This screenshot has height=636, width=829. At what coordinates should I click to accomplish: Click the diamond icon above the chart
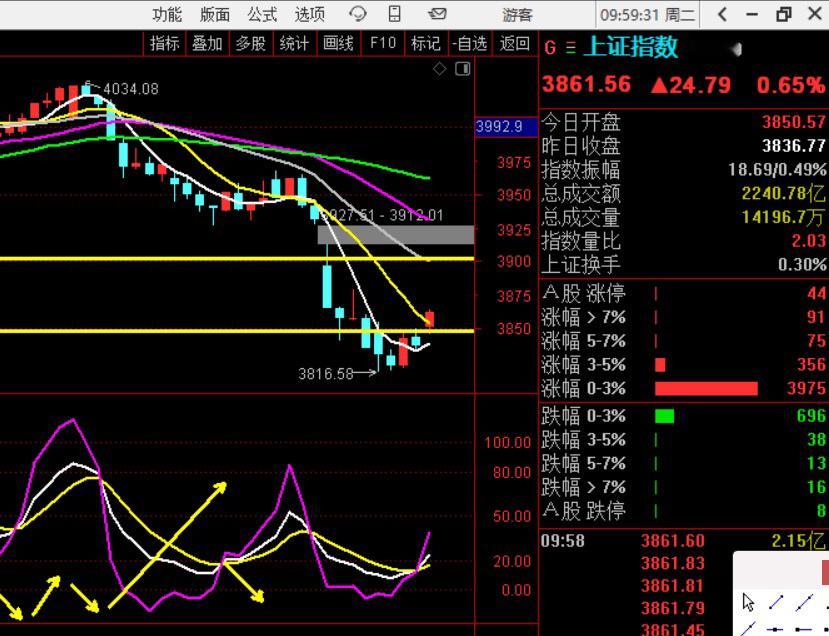(x=439, y=69)
